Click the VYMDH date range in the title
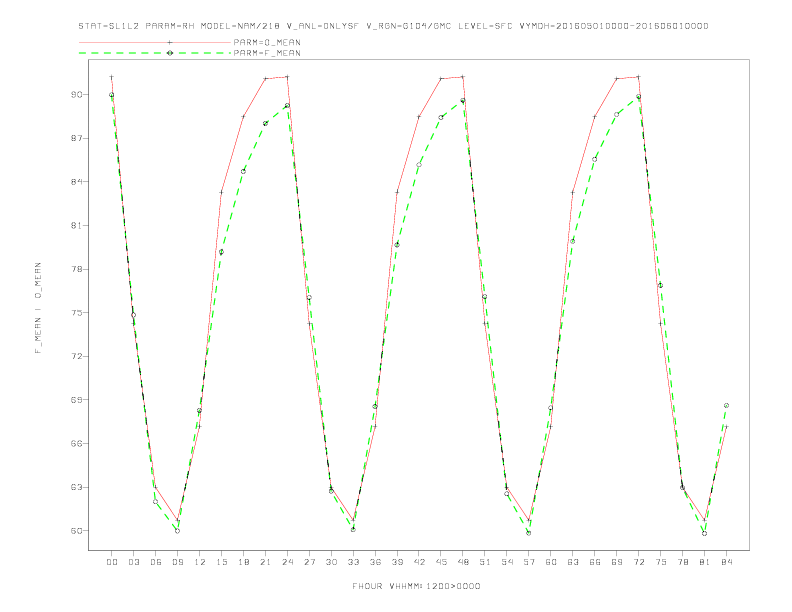792x612 pixels. [x=614, y=26]
